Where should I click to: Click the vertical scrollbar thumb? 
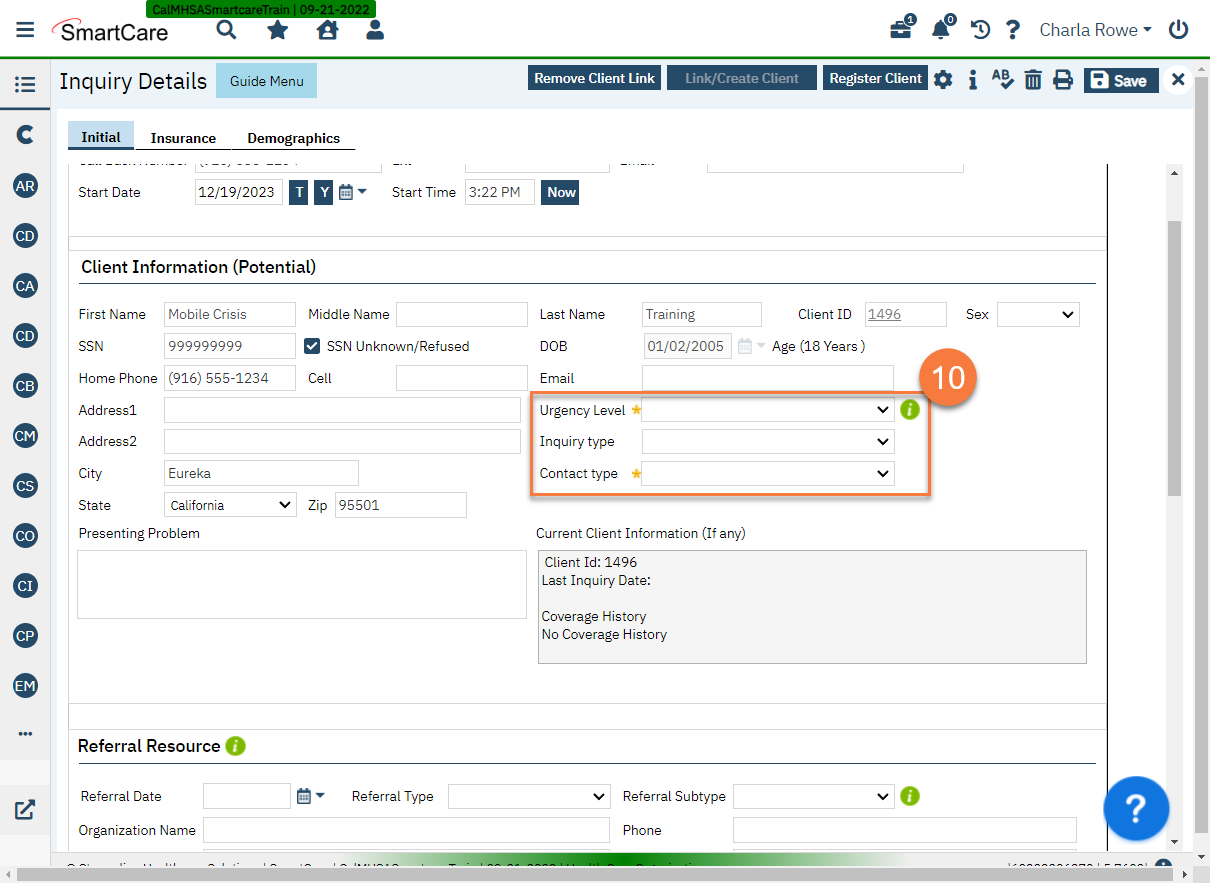[1174, 358]
